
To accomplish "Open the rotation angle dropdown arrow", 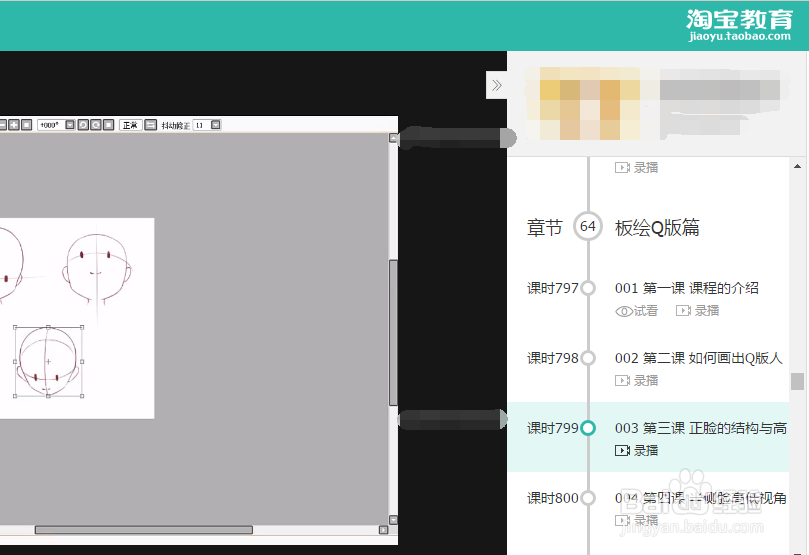I will click(x=70, y=125).
